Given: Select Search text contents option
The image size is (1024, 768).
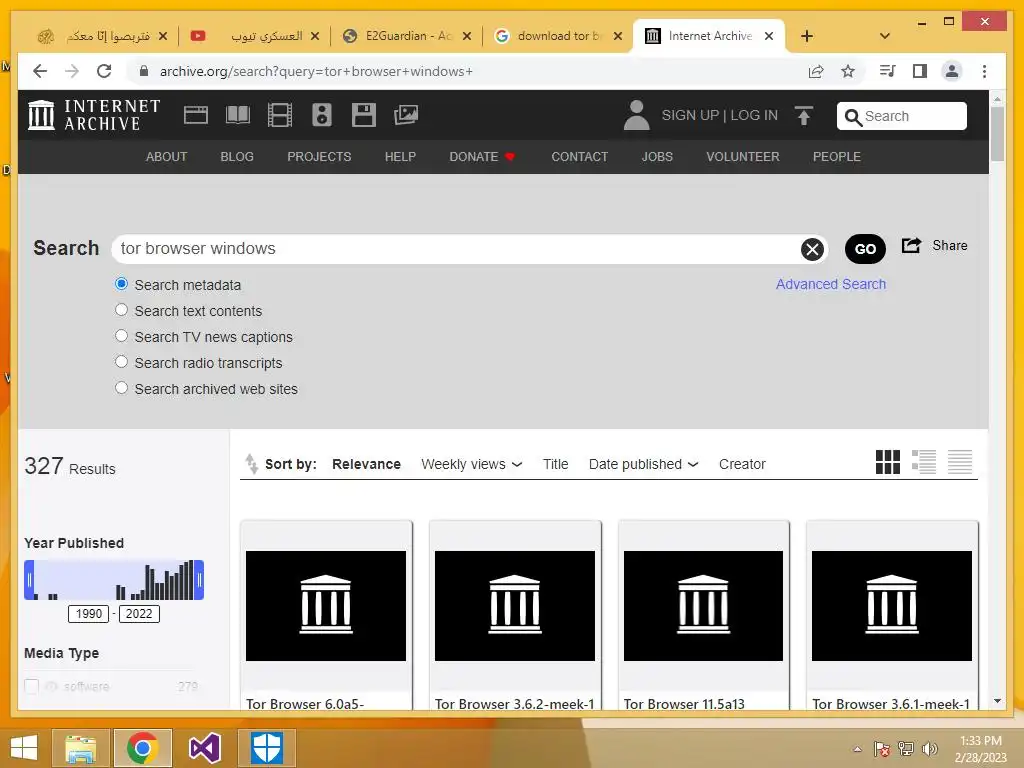Looking at the screenshot, I should (x=121, y=310).
